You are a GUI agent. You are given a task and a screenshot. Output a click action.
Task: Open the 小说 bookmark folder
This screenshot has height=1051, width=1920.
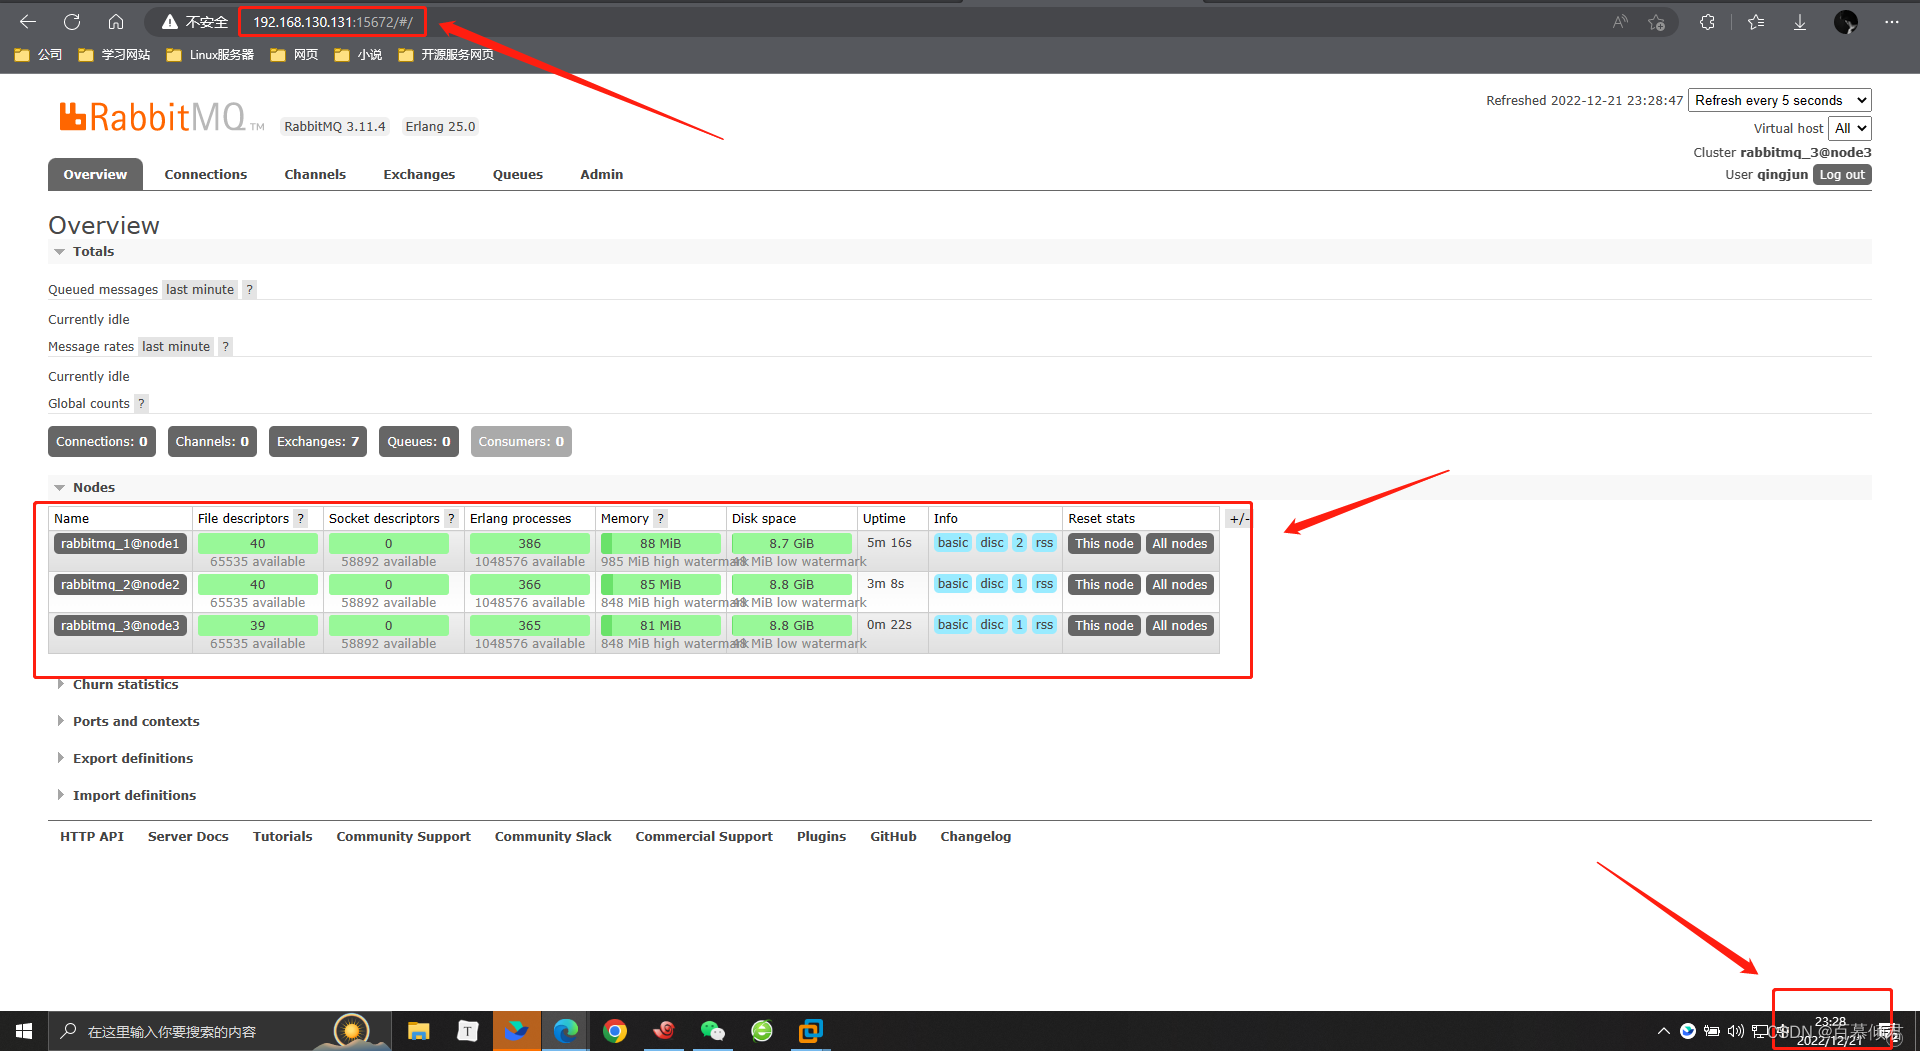[x=358, y=55]
